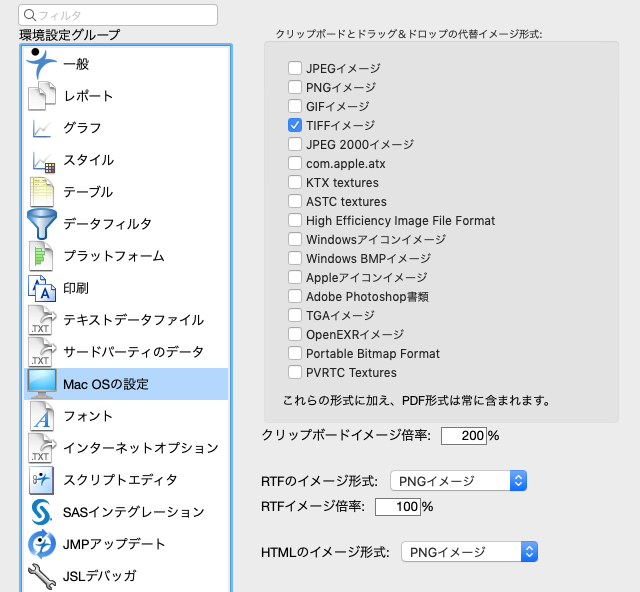Open HTMLのイメージ形式 dropdown
Screen dimensions: 640x592
[469, 552]
